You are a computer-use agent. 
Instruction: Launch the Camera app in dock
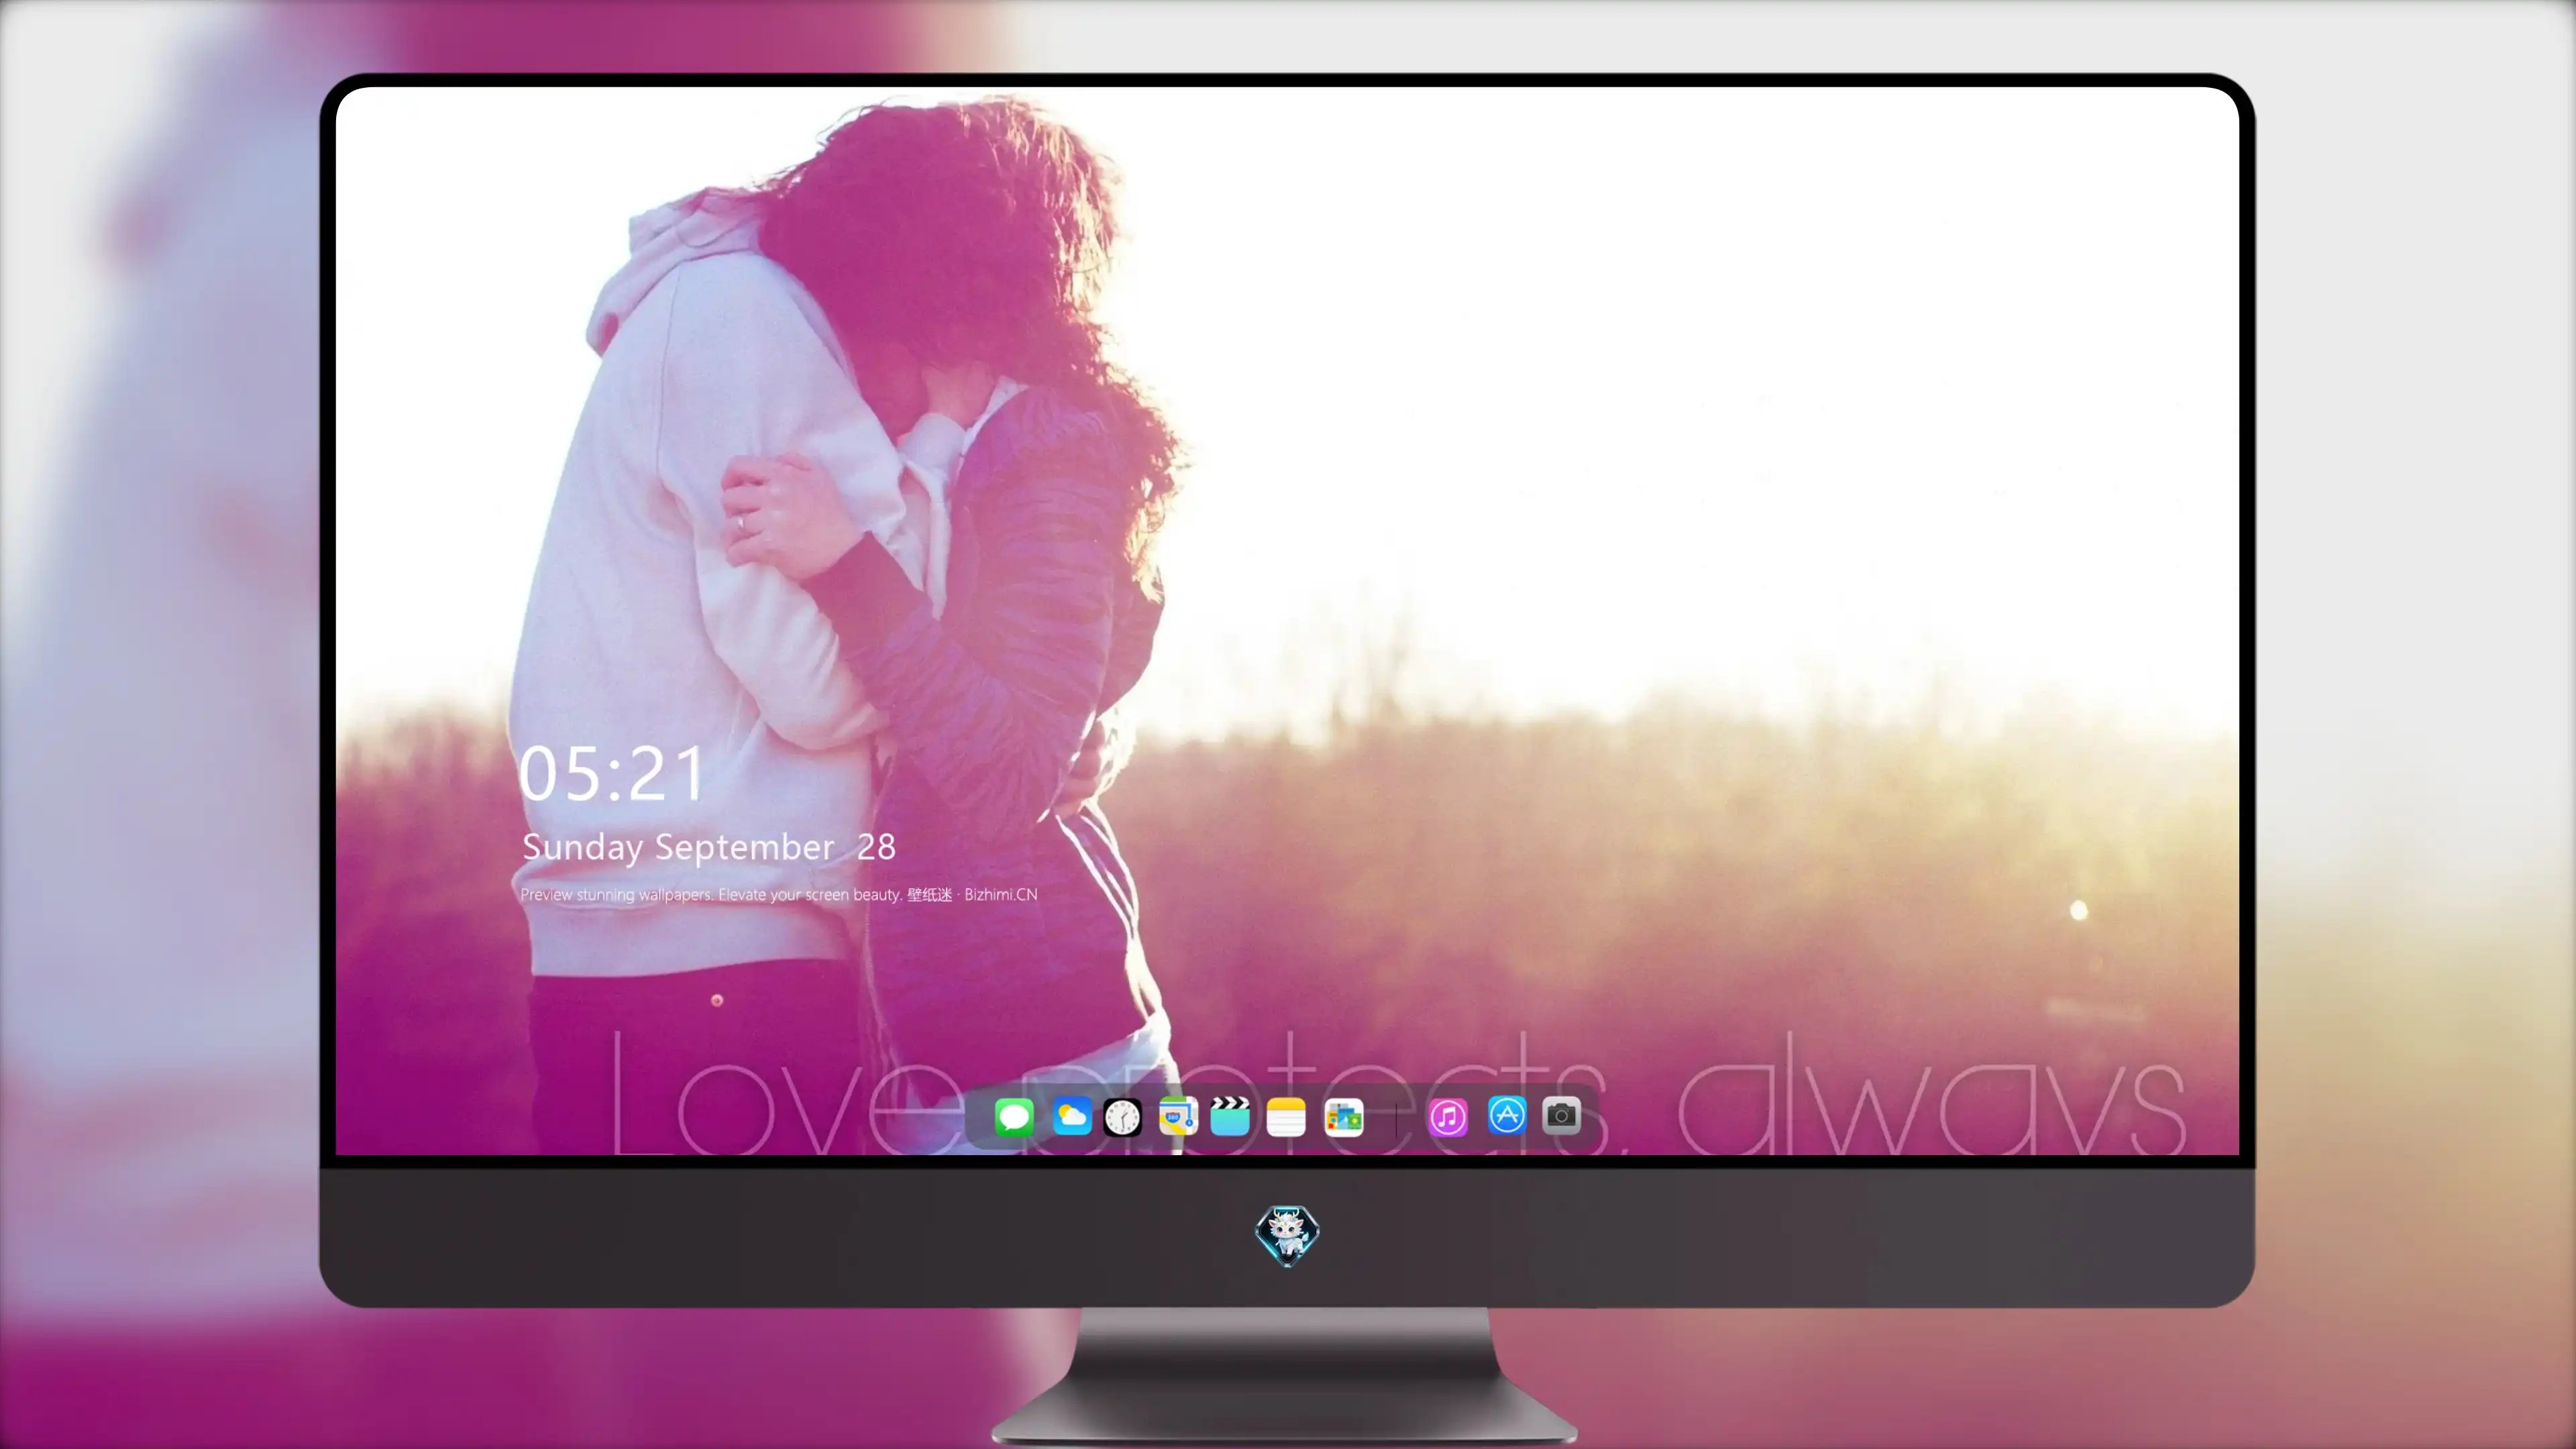click(1561, 1115)
